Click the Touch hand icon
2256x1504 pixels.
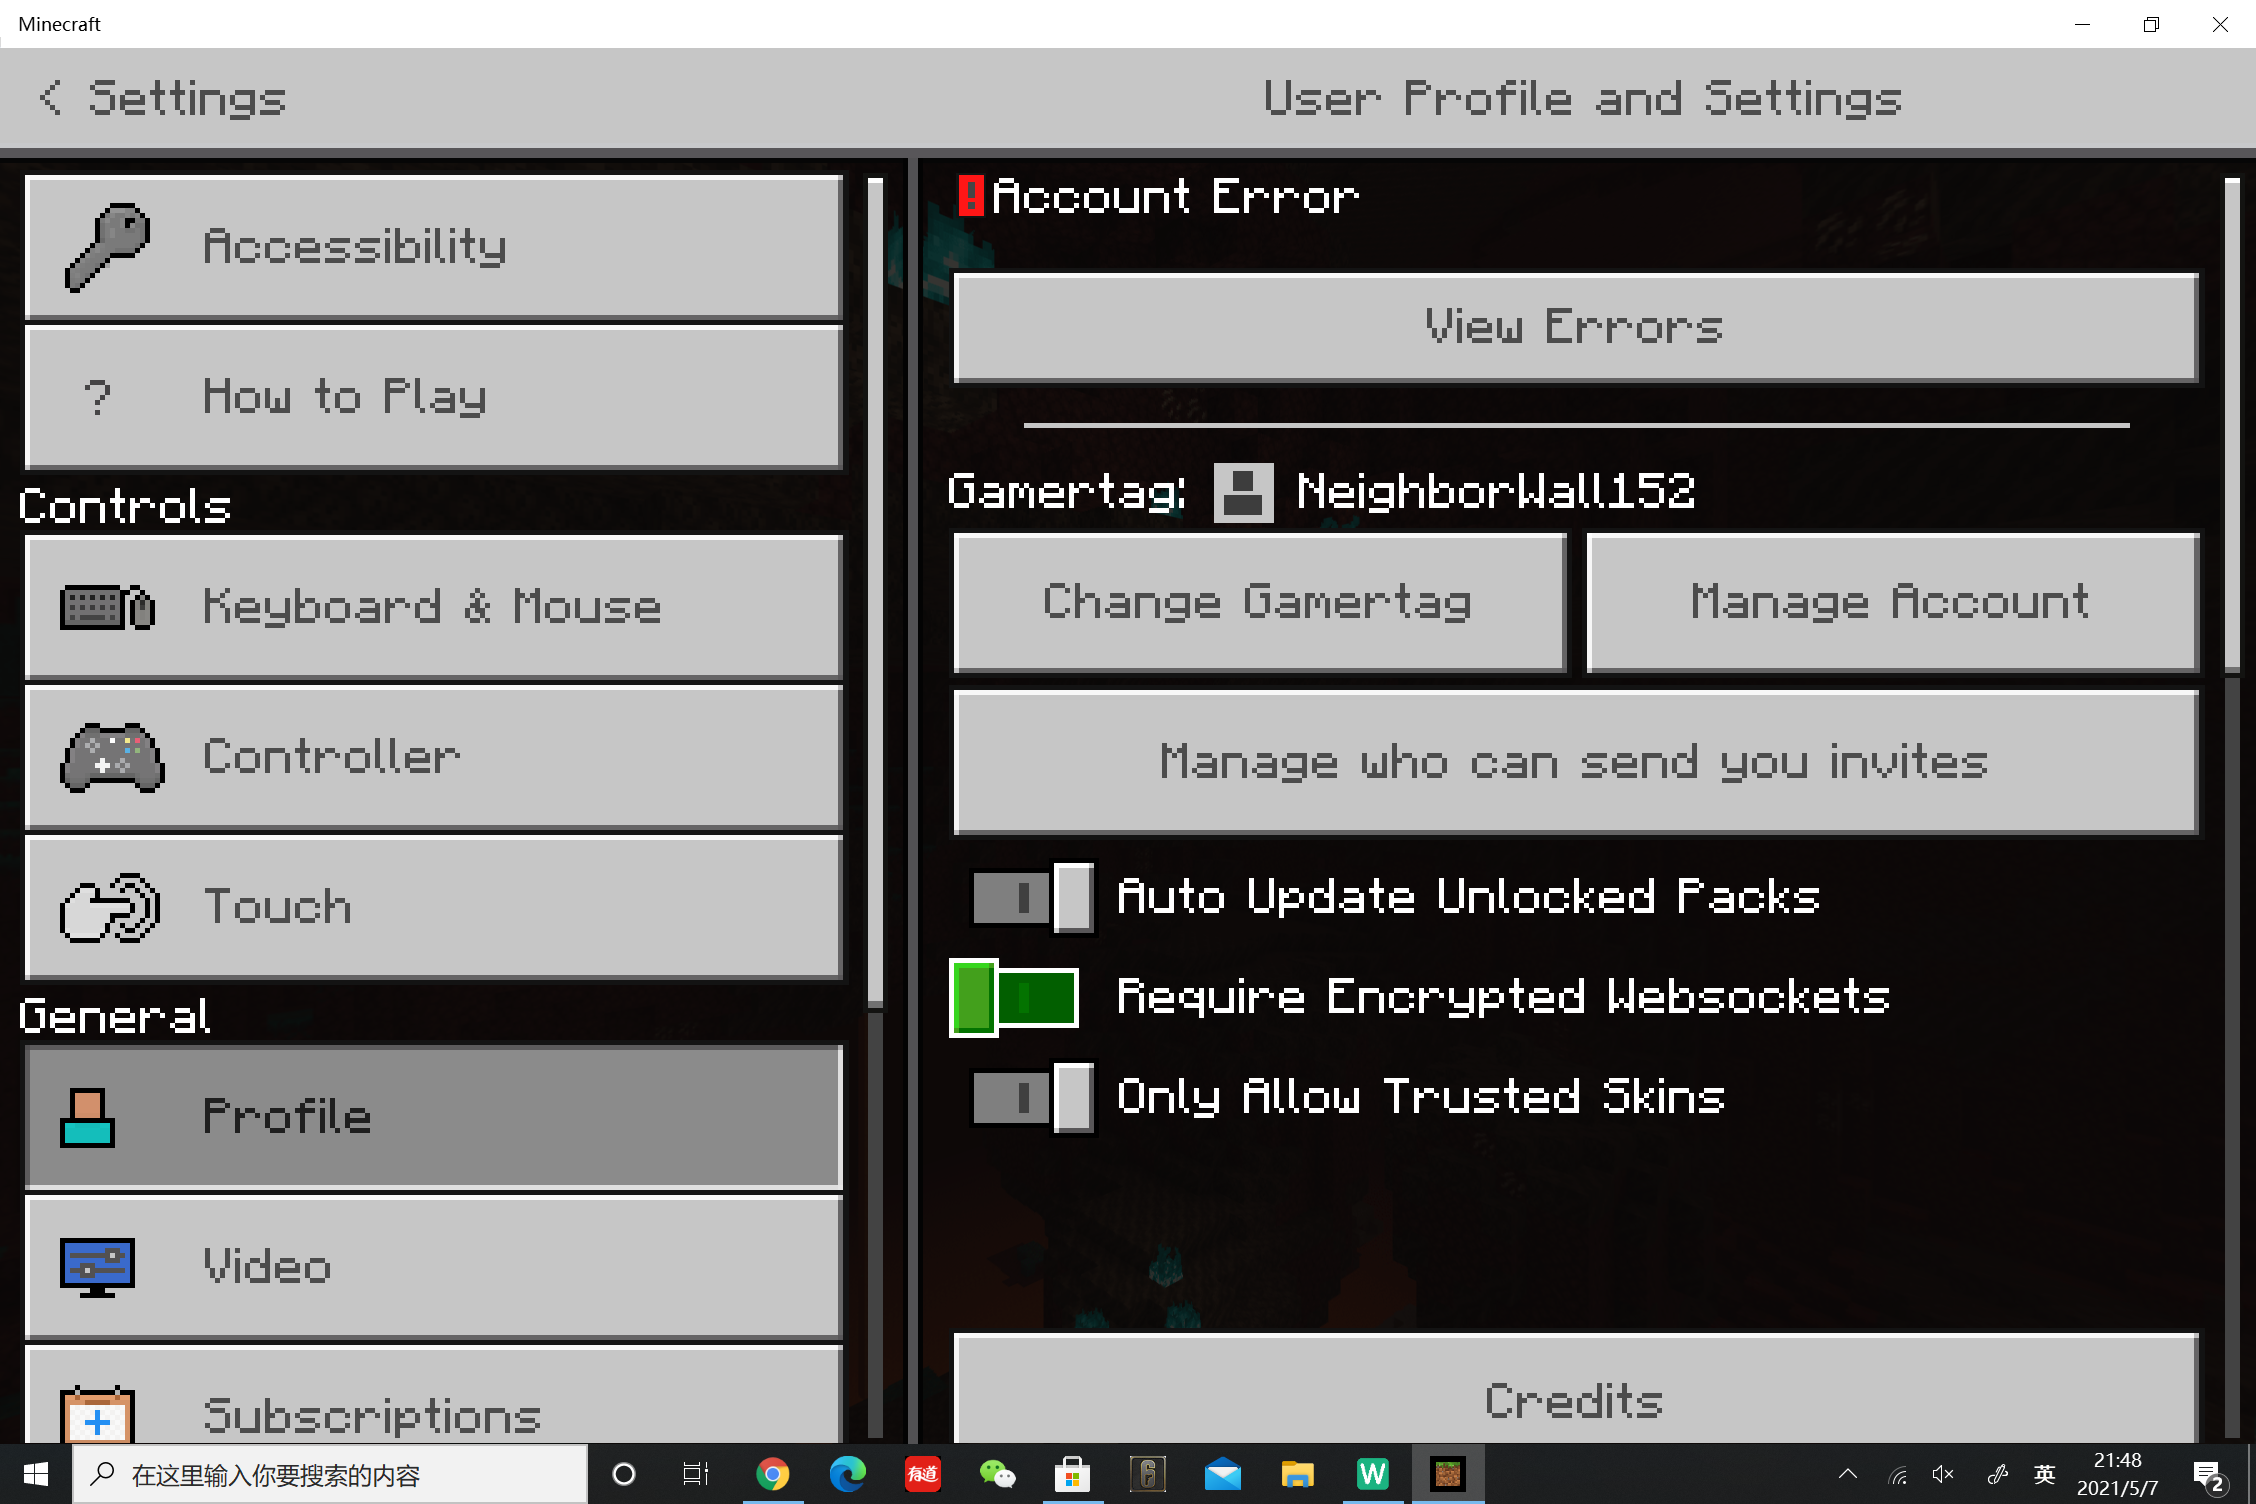point(109,907)
